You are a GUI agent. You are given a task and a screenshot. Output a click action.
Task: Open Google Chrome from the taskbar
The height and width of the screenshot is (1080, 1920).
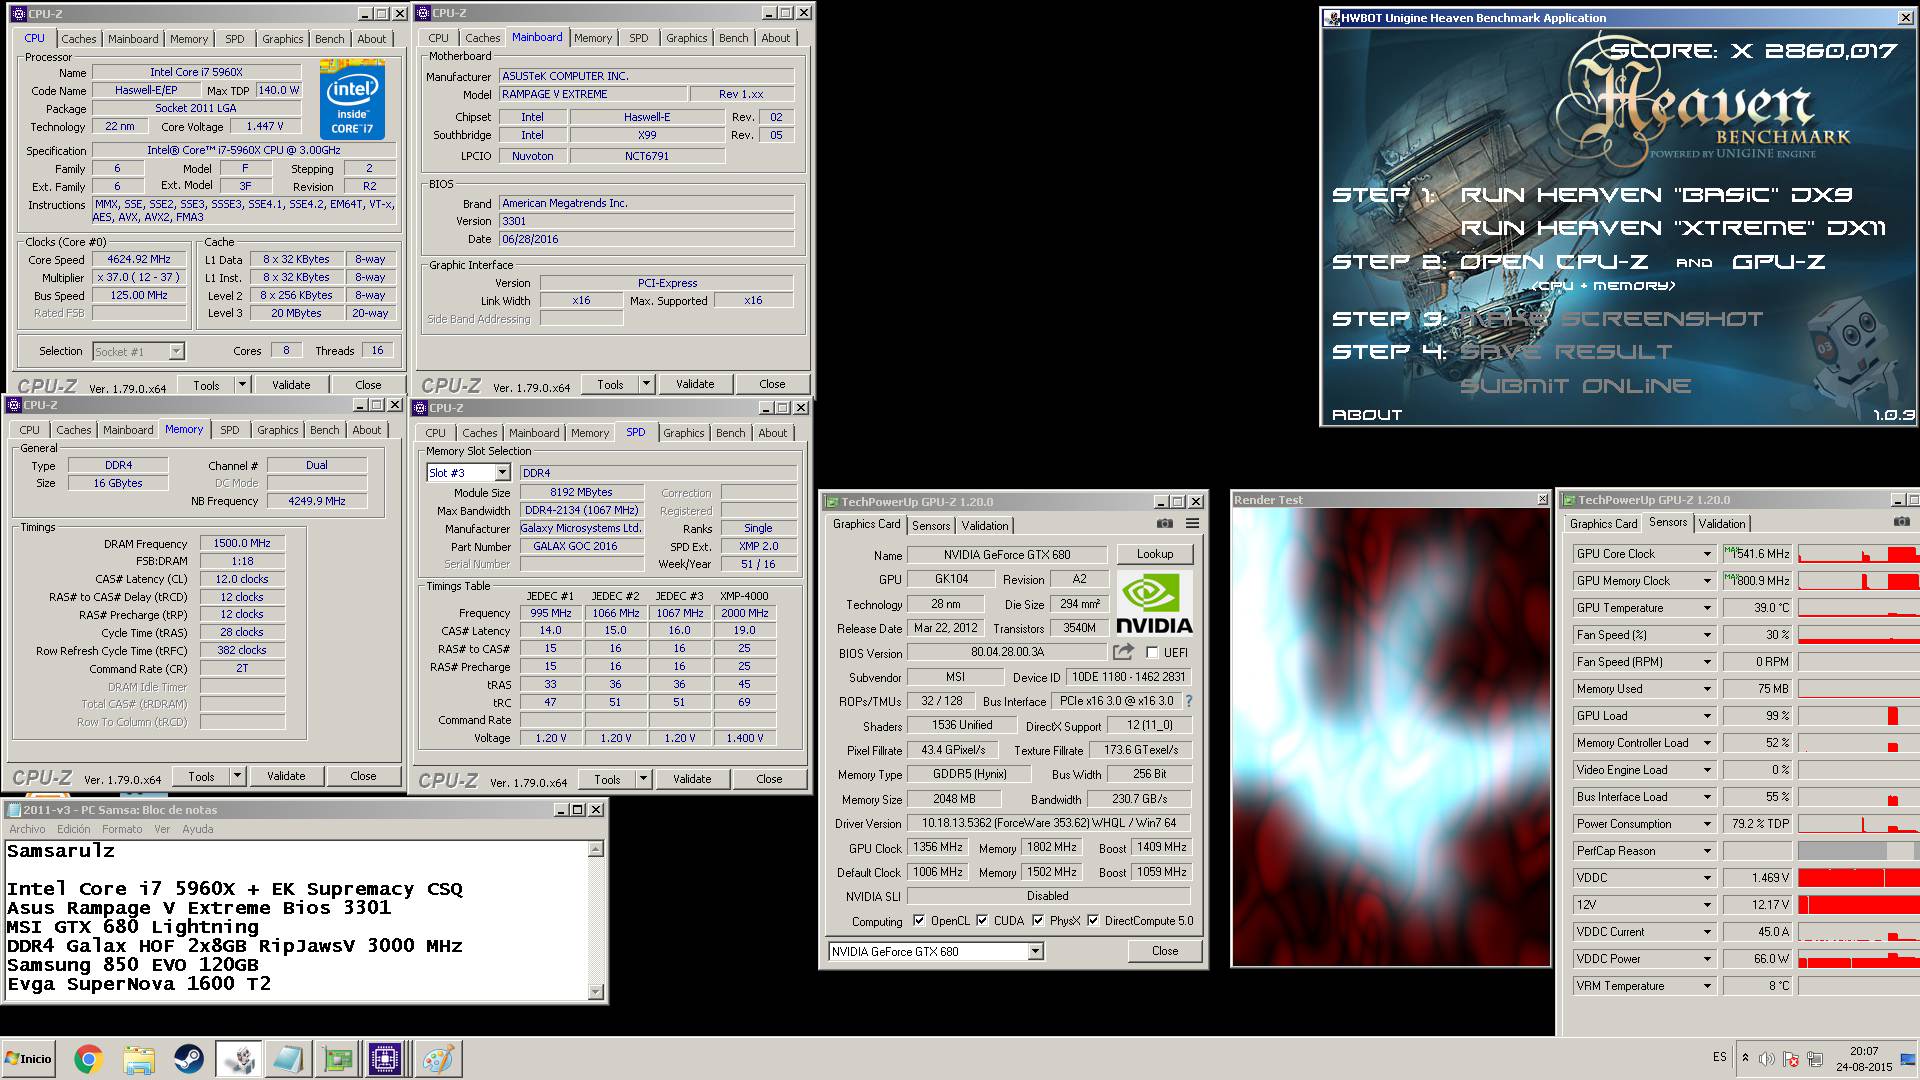click(x=88, y=1059)
